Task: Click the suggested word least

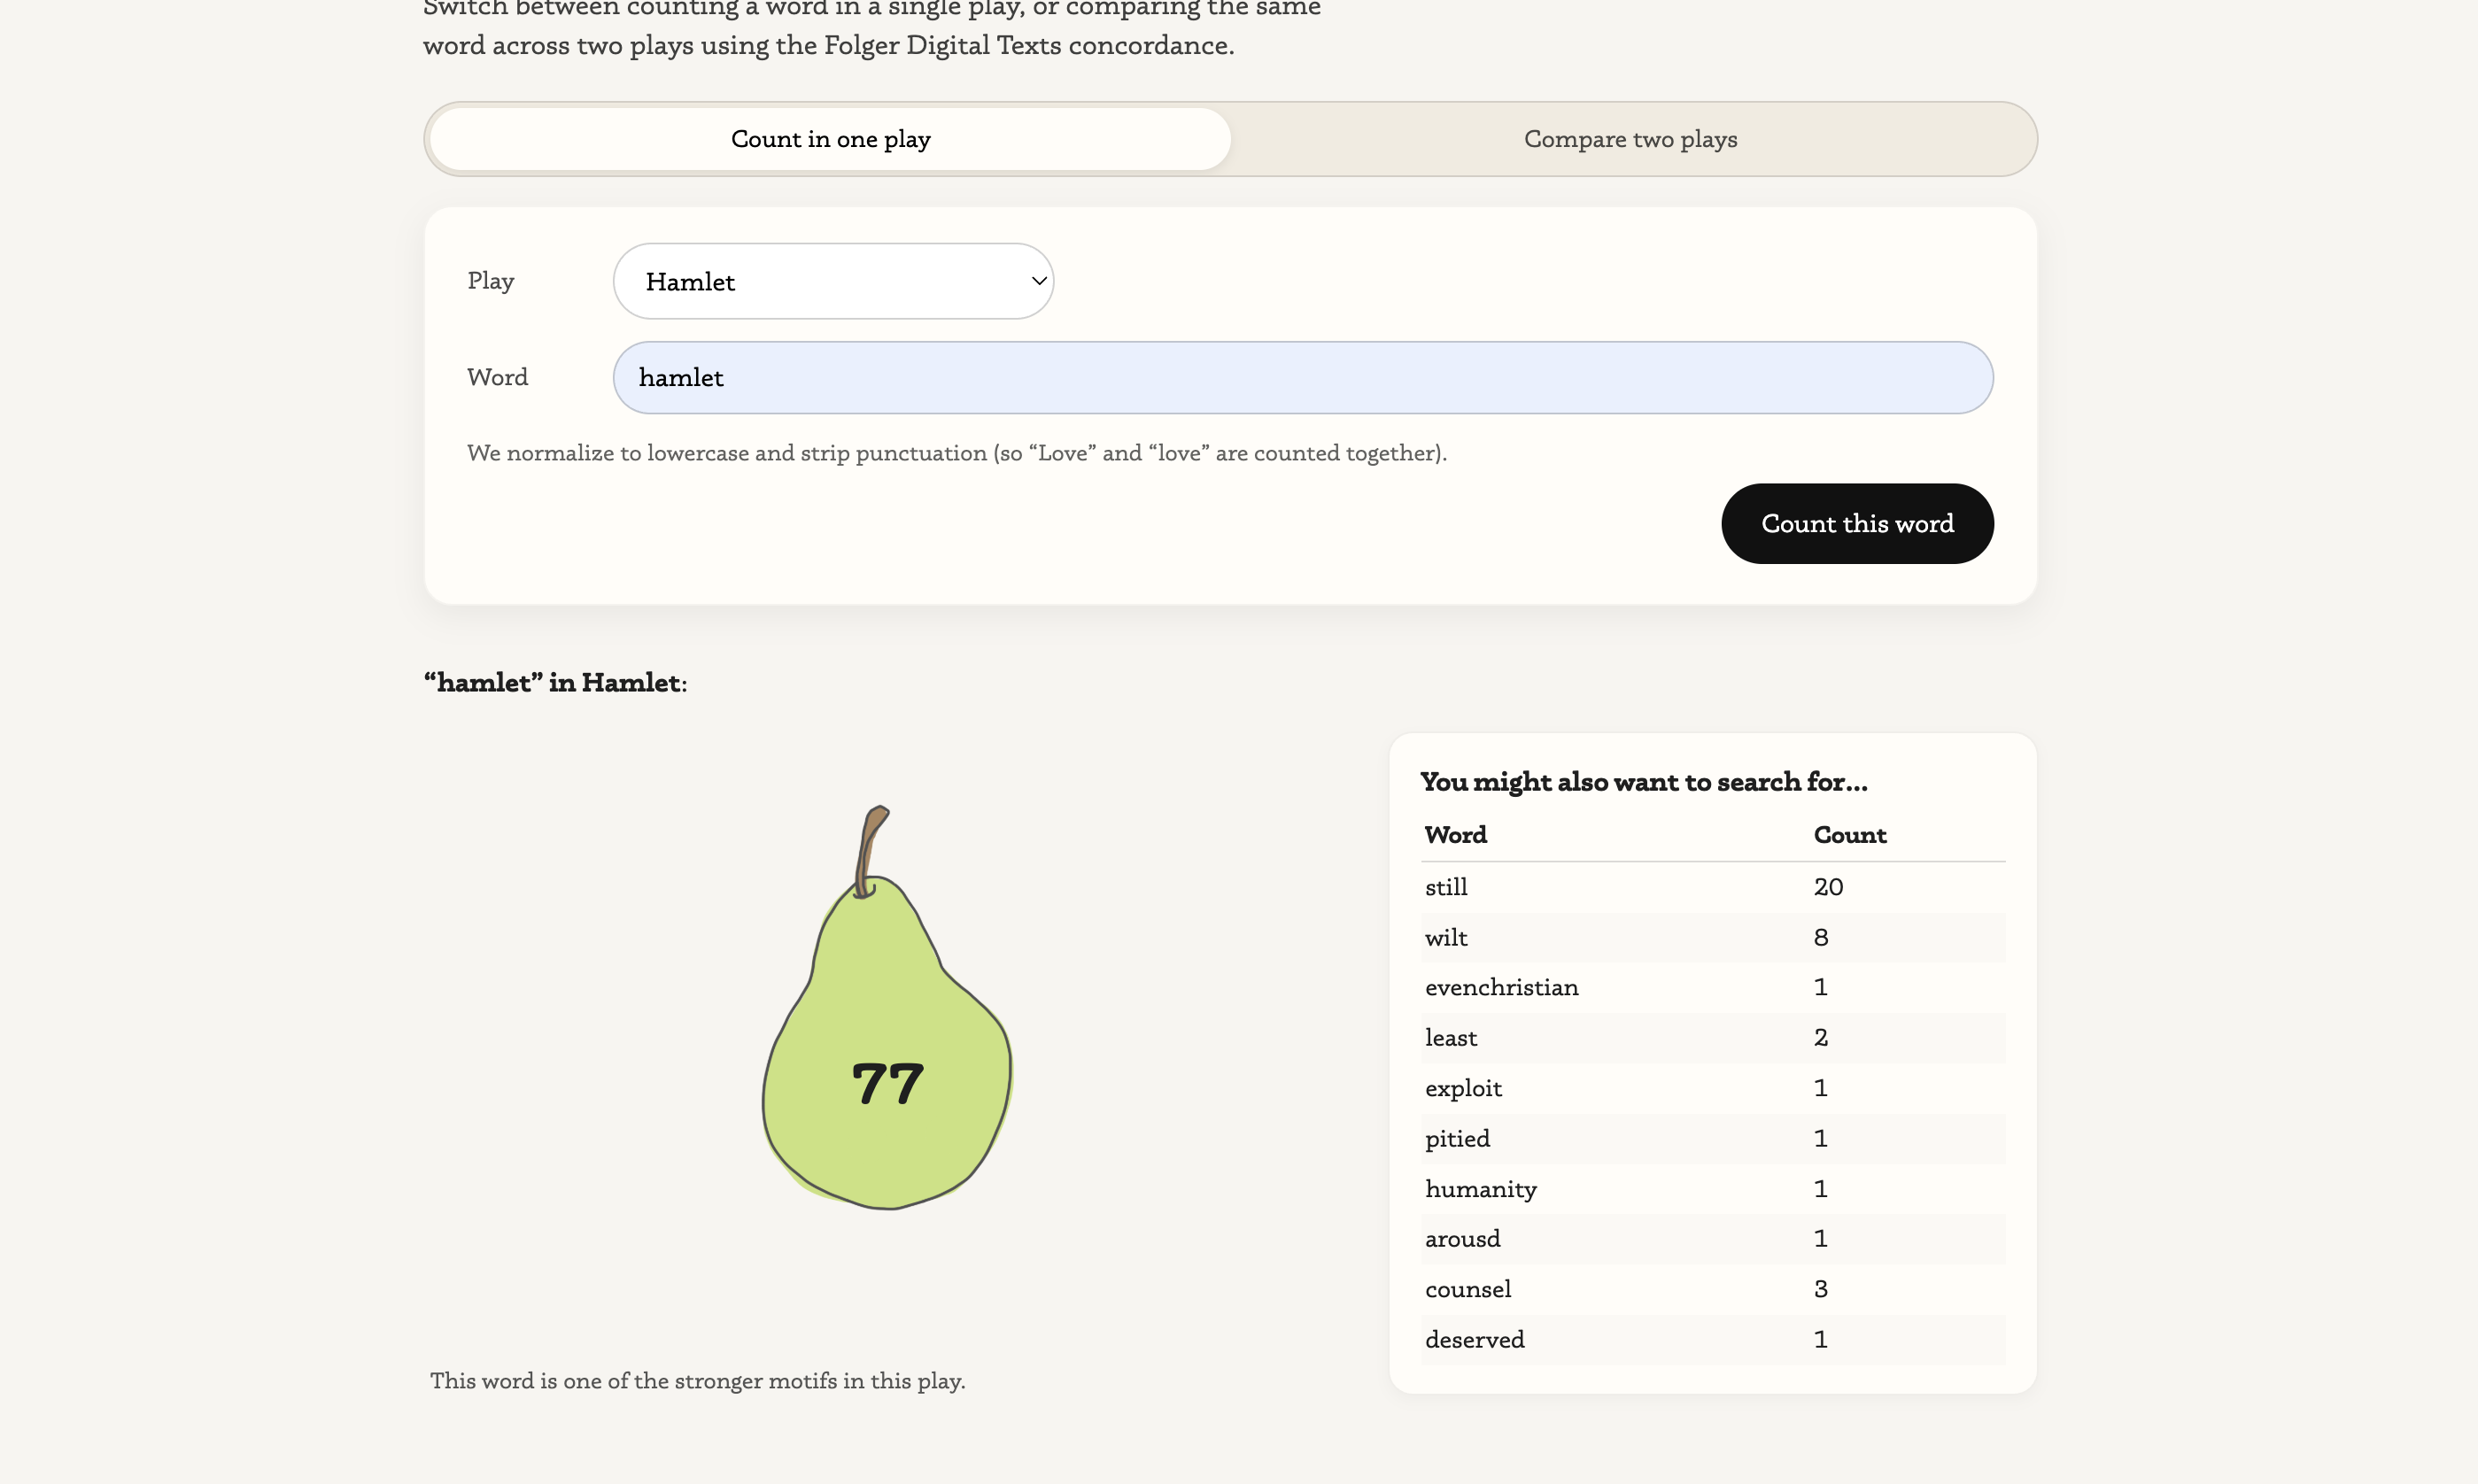Action: click(x=1450, y=1038)
